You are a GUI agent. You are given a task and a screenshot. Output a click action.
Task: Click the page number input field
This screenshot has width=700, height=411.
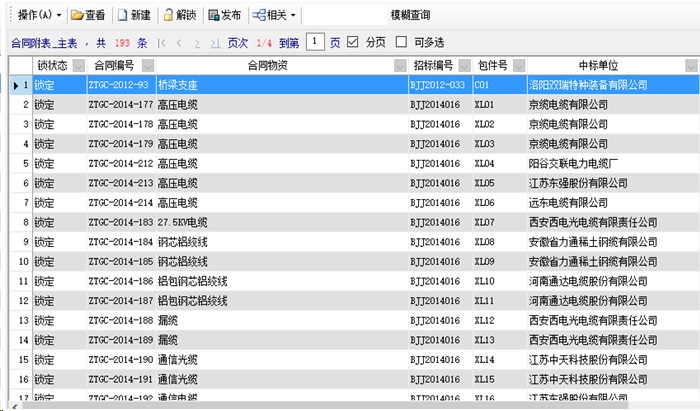point(315,42)
